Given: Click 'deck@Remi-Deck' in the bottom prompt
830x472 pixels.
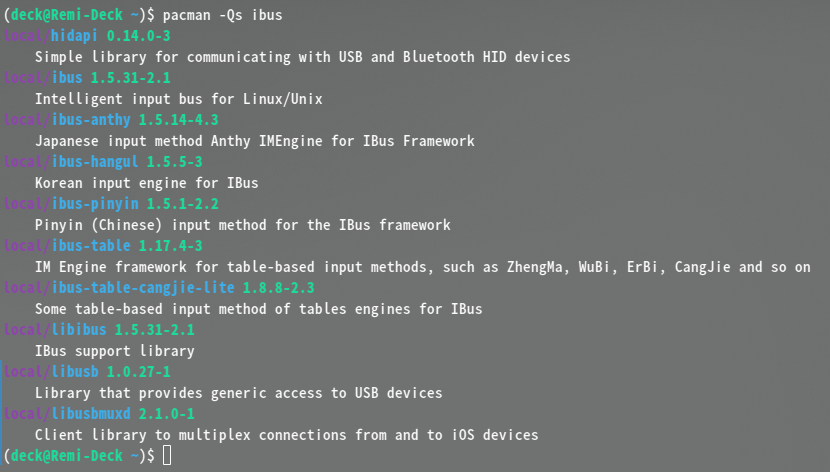Looking at the screenshot, I should point(67,456).
